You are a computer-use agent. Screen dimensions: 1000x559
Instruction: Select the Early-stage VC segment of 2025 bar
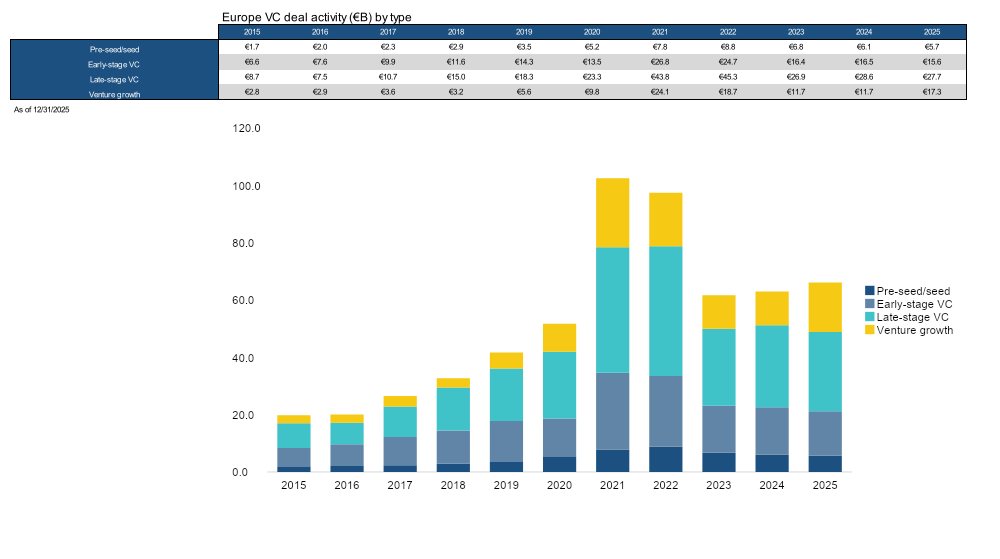pyautogui.click(x=825, y=433)
